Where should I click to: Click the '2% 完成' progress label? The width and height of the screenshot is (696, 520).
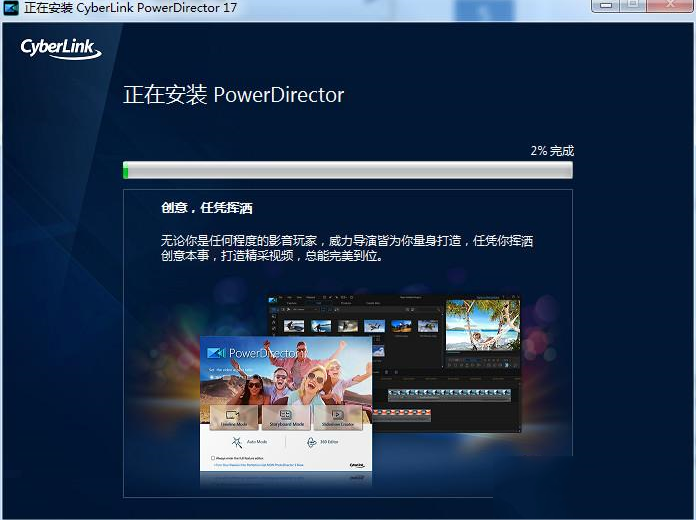552,150
